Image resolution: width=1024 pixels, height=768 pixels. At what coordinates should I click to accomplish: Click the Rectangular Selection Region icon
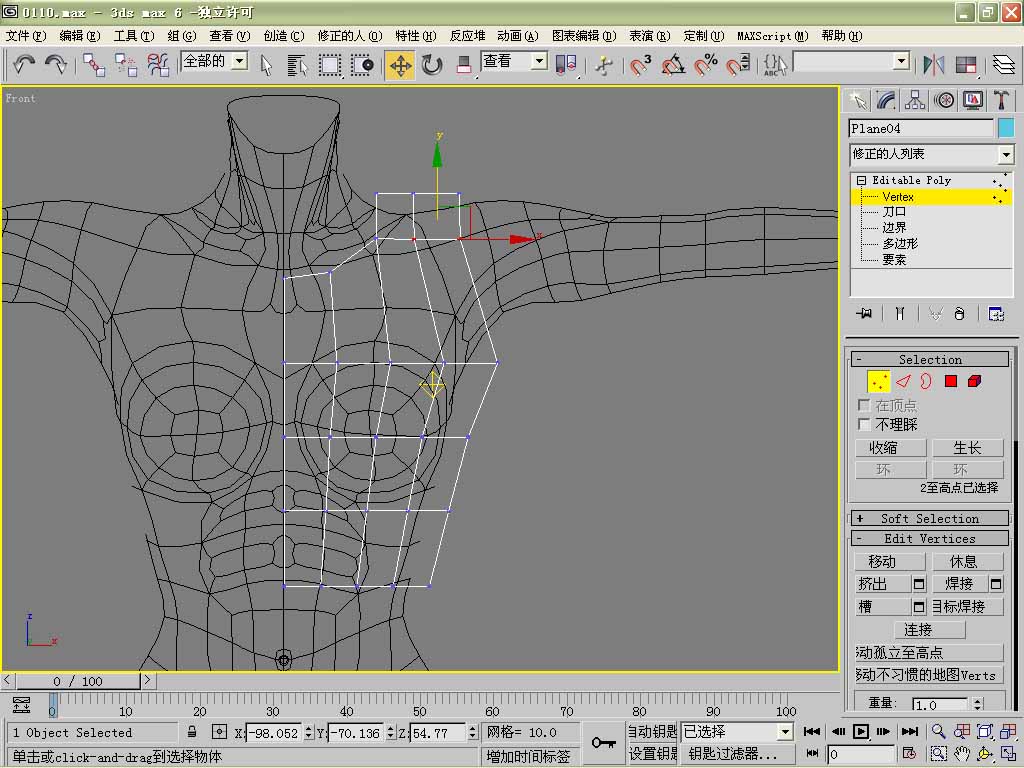pos(330,65)
